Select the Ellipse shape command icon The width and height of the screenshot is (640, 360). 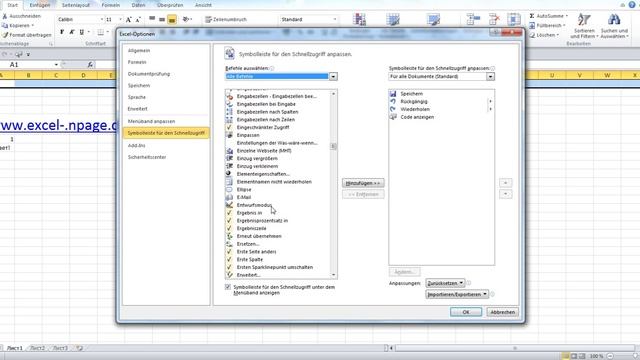click(229, 189)
